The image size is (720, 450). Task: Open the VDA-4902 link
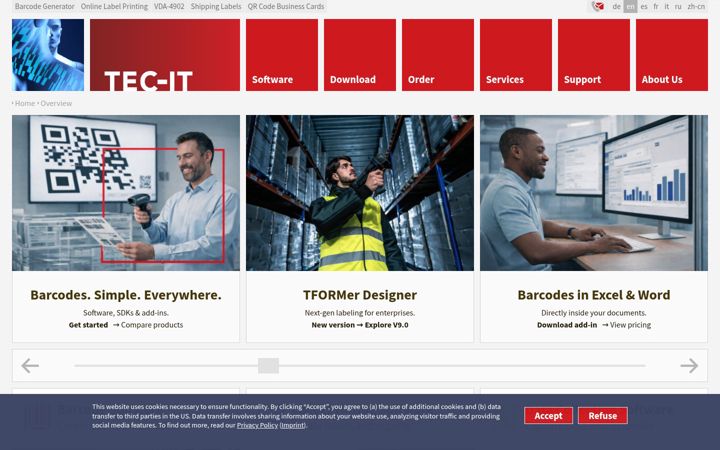coord(169,6)
